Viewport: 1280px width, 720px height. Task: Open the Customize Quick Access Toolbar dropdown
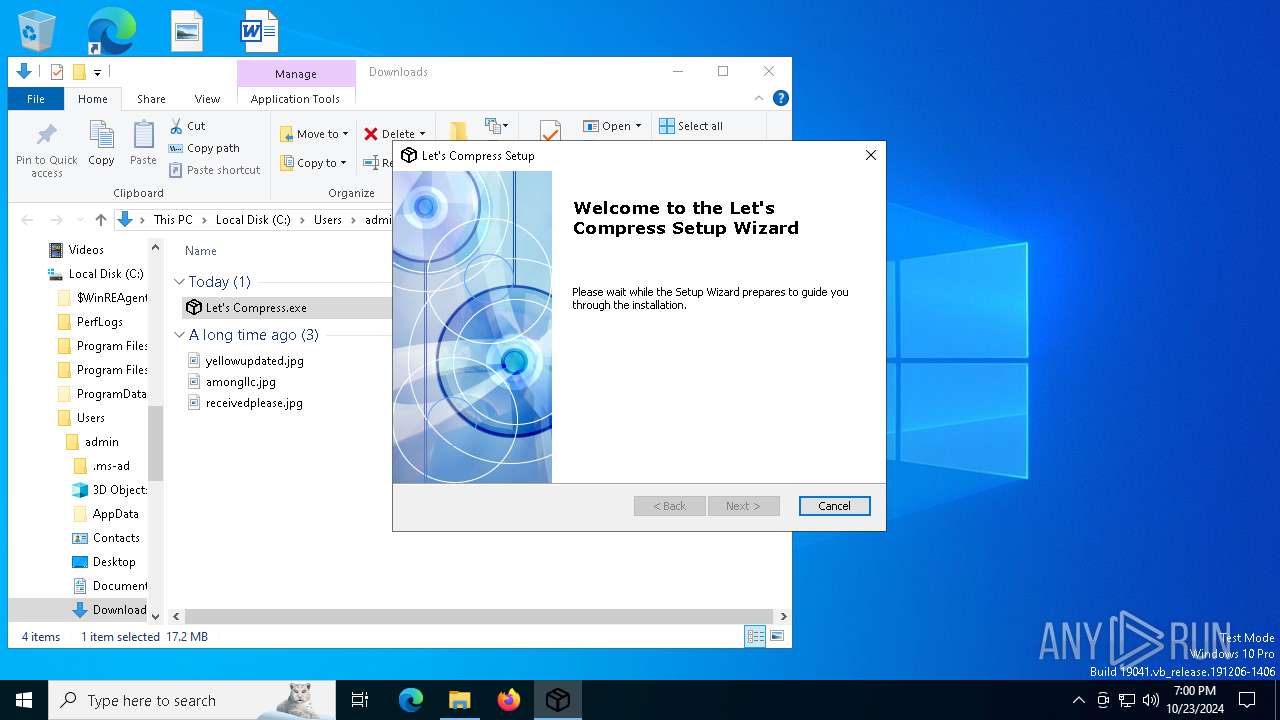[x=97, y=72]
